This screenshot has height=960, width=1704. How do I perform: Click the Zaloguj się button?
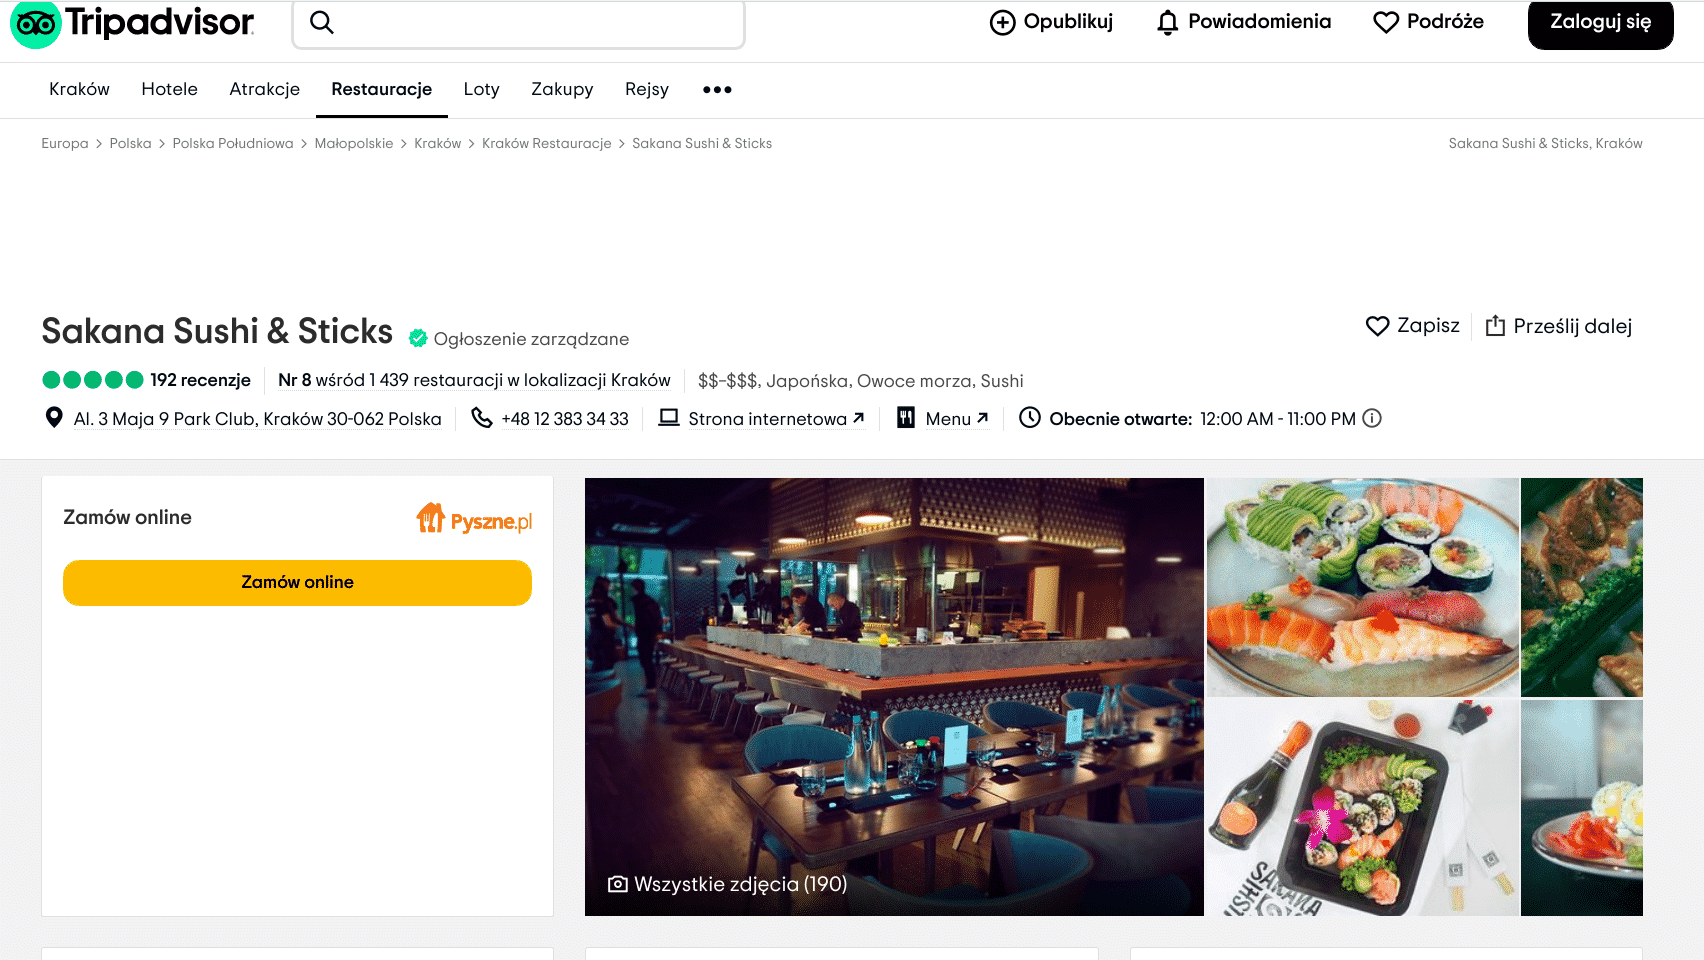pyautogui.click(x=1600, y=23)
